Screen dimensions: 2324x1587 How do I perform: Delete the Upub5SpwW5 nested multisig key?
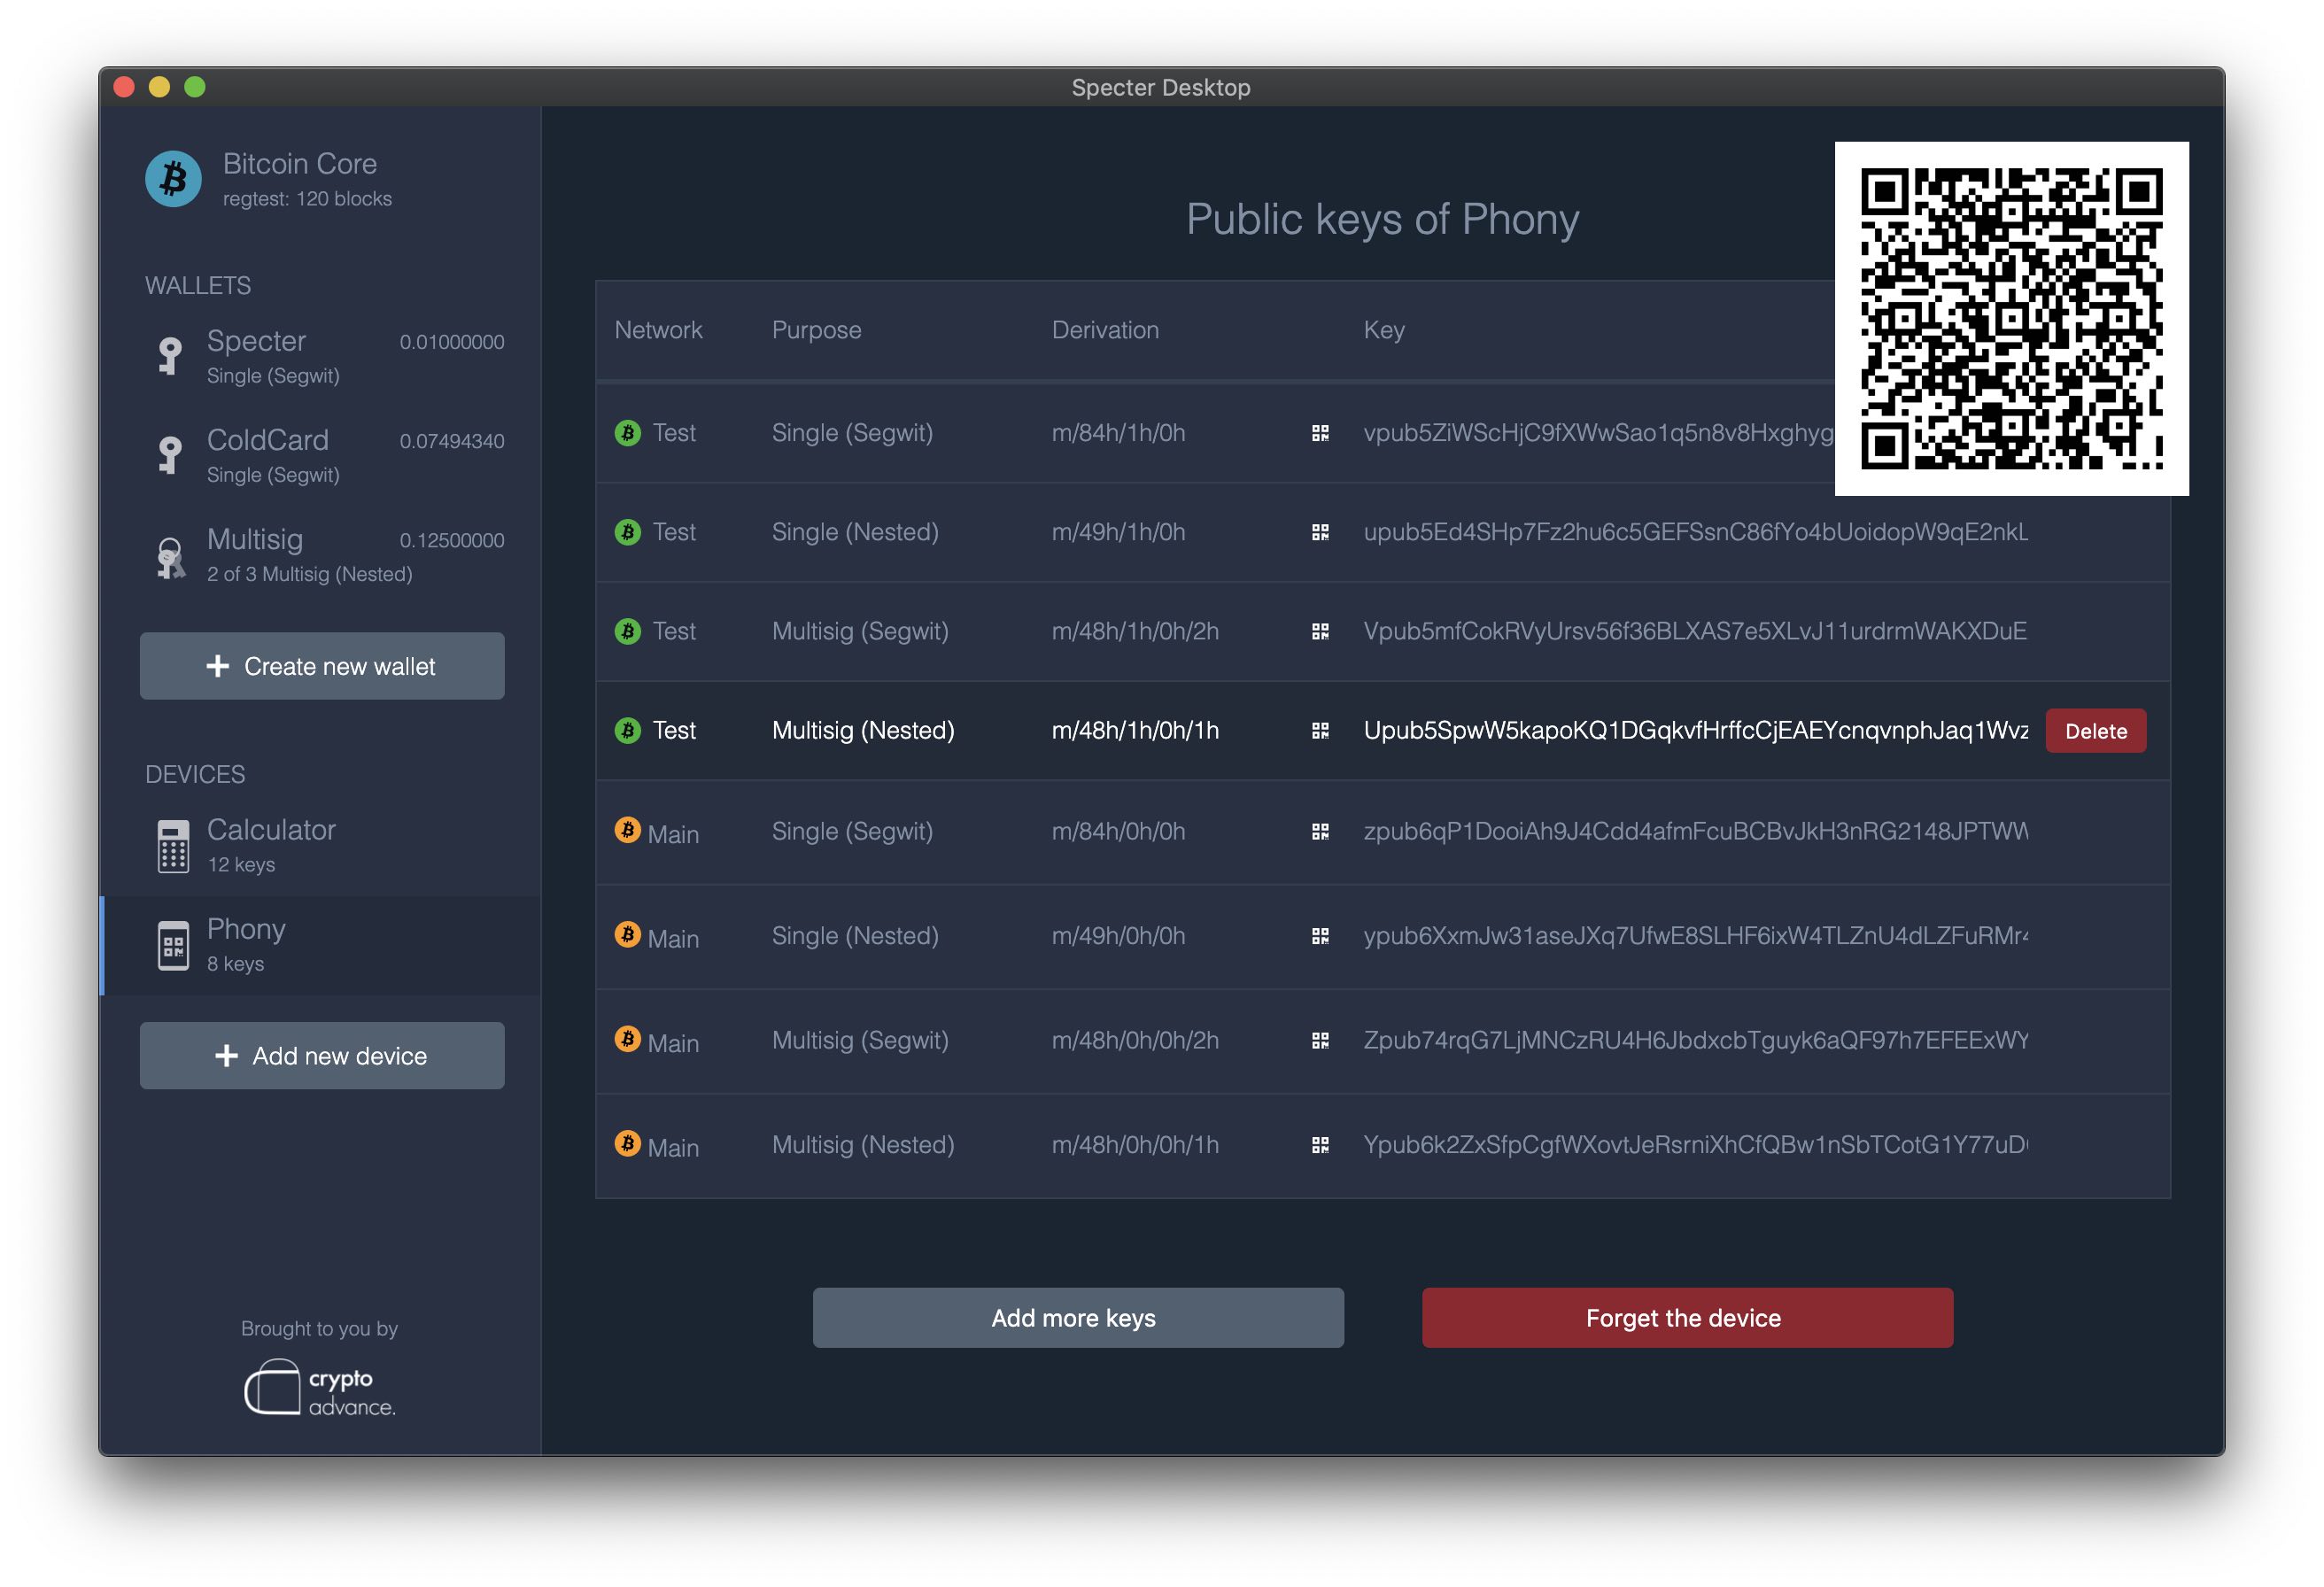click(2095, 731)
